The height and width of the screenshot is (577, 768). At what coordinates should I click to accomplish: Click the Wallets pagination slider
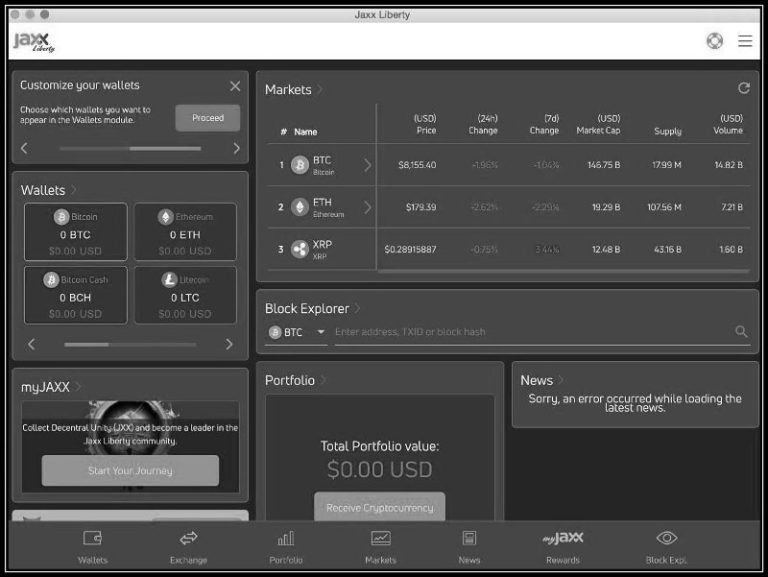[x=130, y=344]
